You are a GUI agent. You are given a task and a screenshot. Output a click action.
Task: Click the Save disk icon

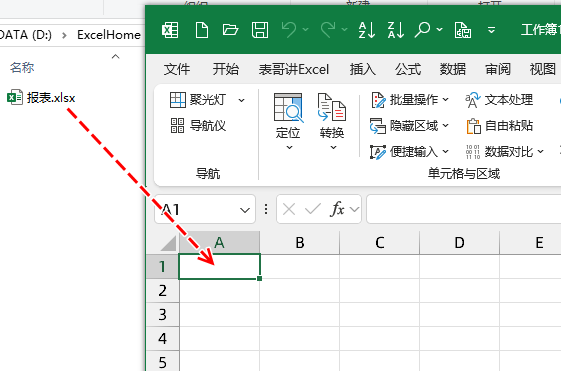pyautogui.click(x=260, y=30)
